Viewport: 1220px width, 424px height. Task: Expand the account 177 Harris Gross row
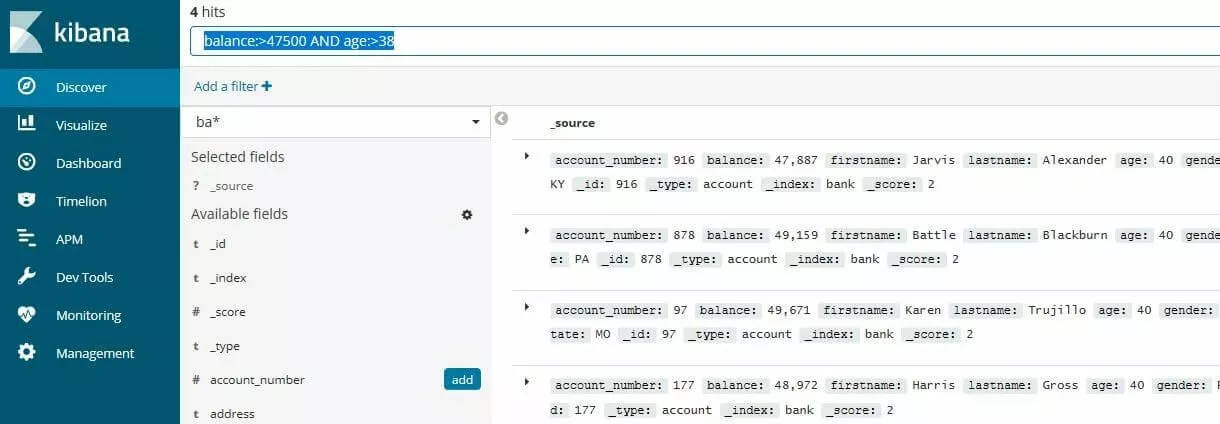point(527,381)
